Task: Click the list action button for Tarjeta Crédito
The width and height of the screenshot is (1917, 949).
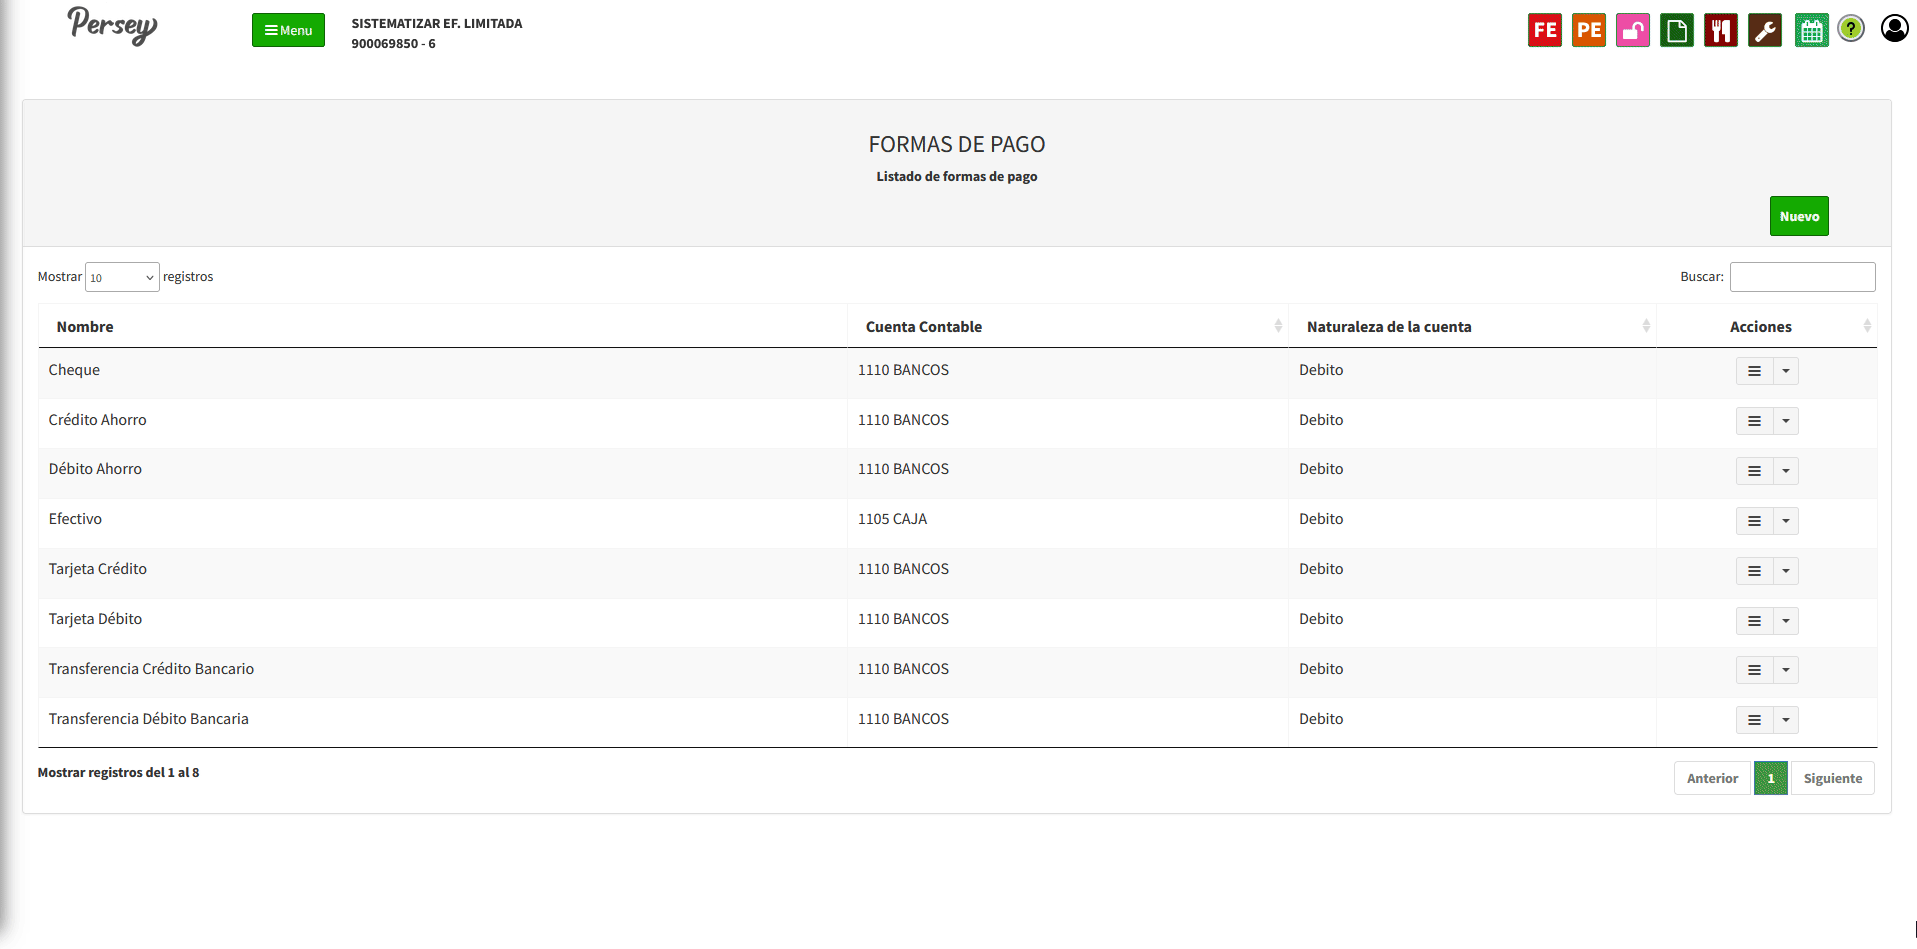Action: pyautogui.click(x=1754, y=571)
